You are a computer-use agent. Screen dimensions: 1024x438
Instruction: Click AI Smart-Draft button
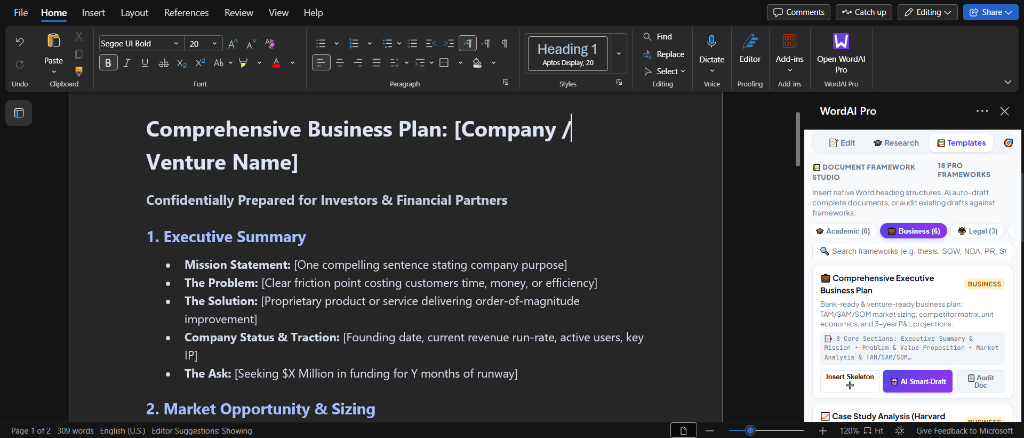coord(918,381)
